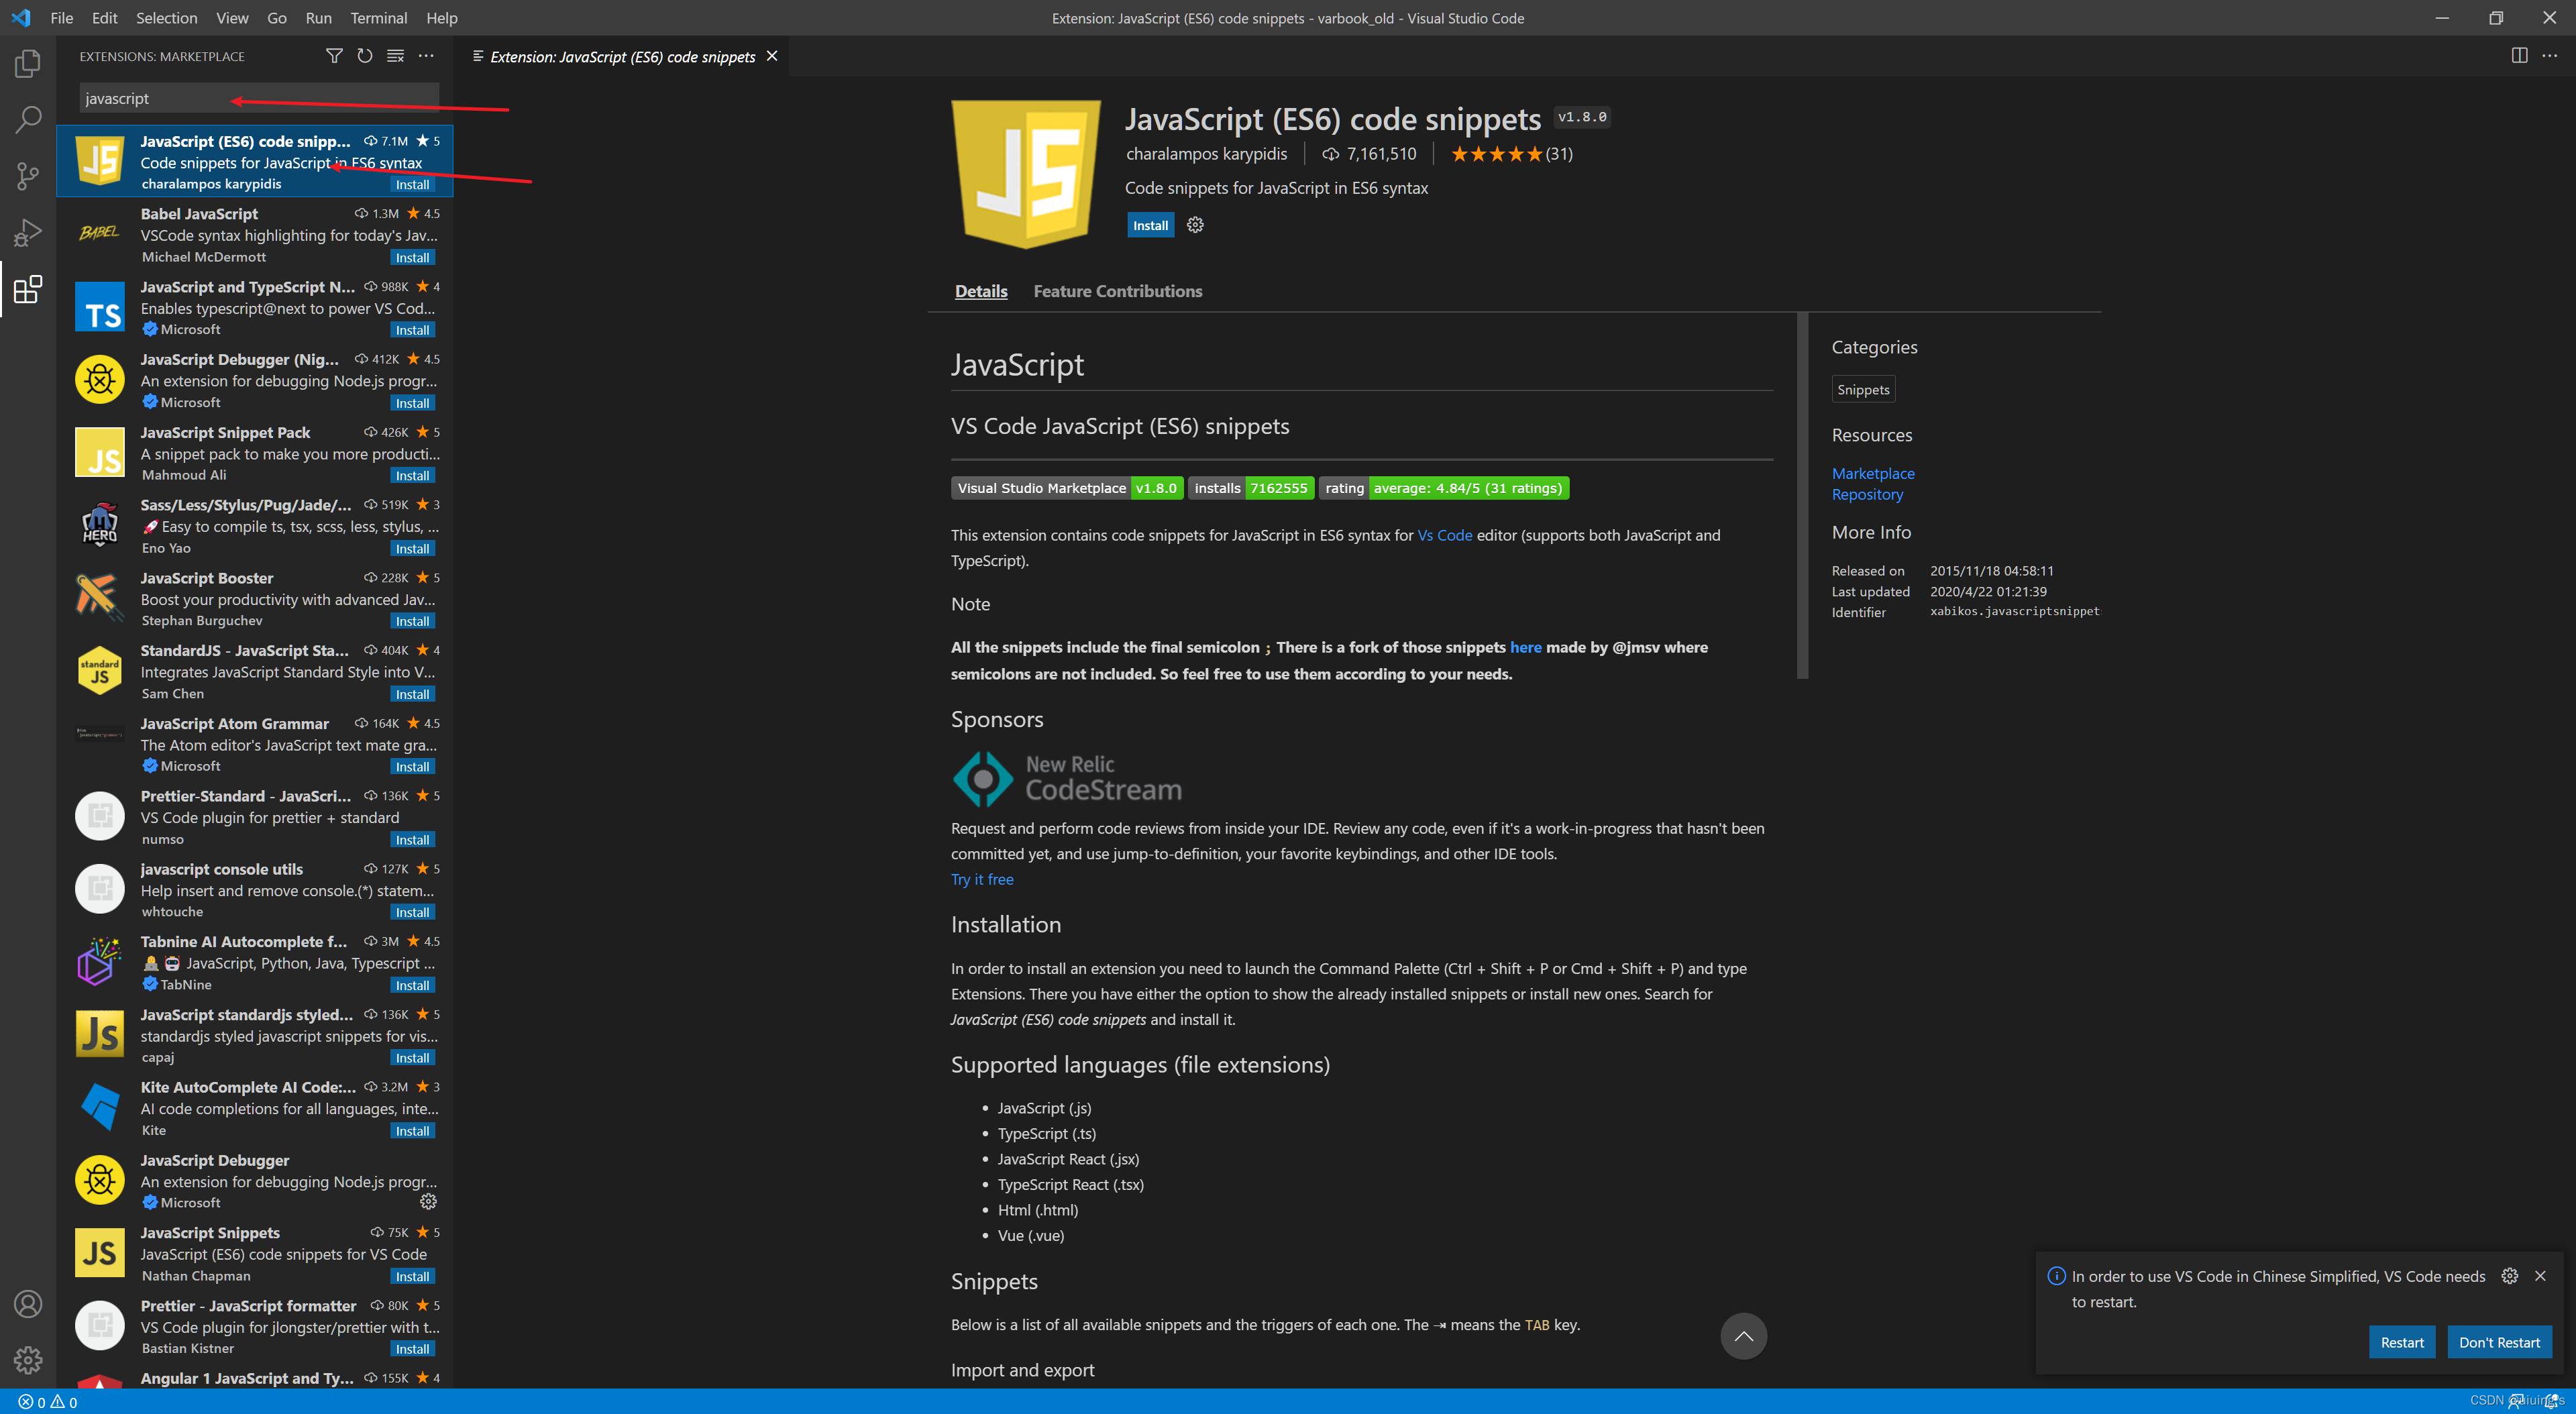Open the Marketplace resource link

[x=1872, y=473]
